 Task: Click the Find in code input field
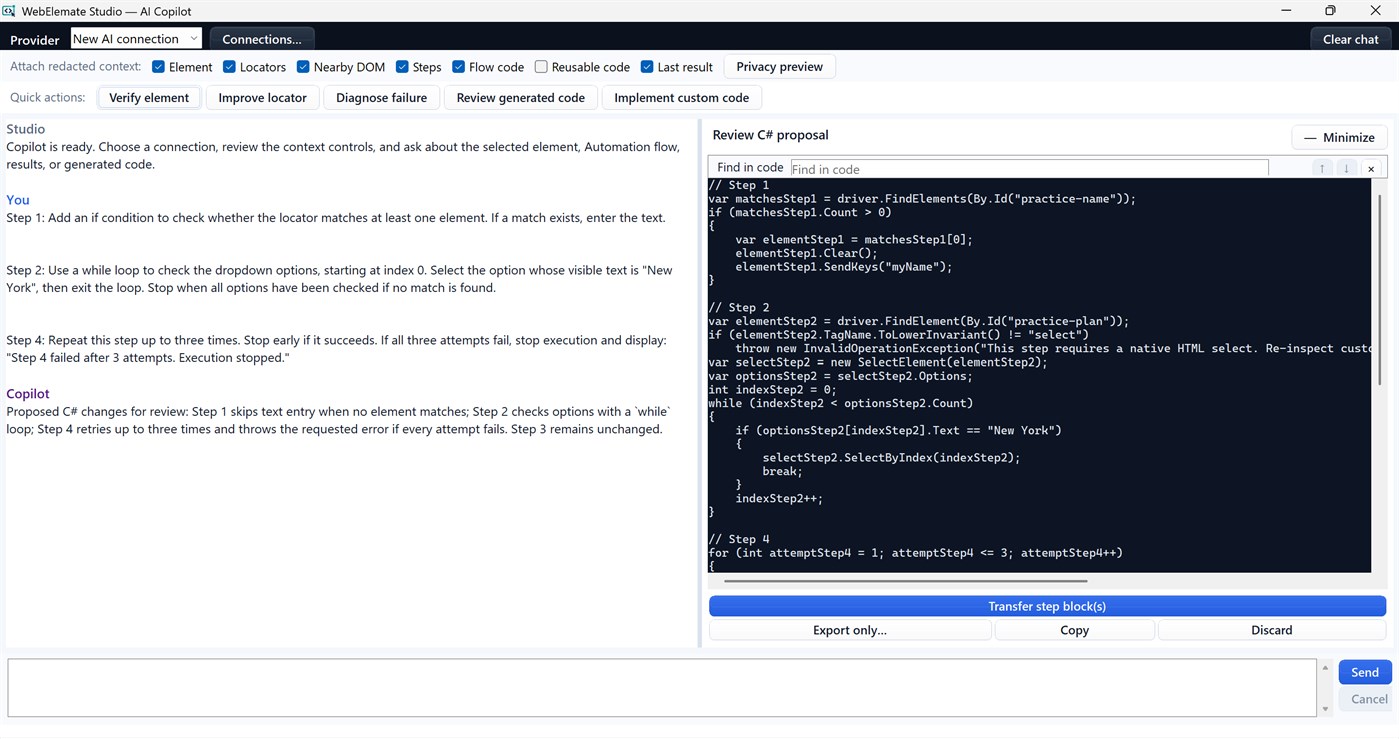pyautogui.click(x=1029, y=168)
